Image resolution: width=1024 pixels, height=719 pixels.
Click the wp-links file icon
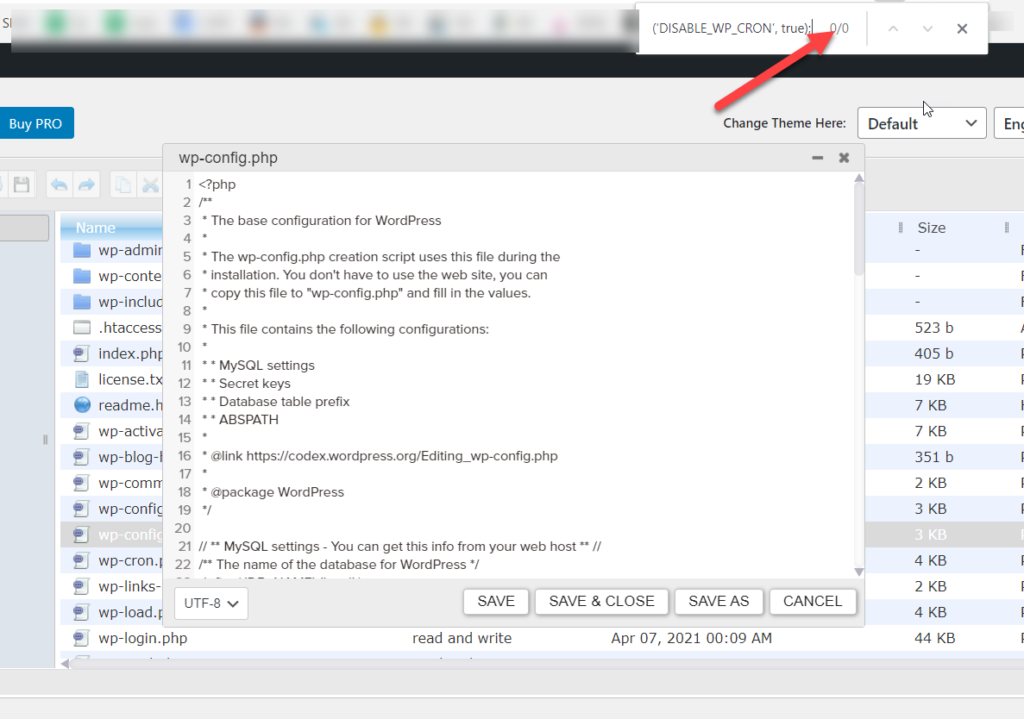coord(82,586)
